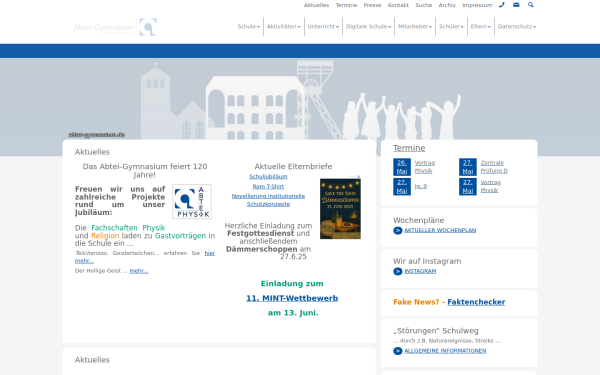Click the phone icon in top bar

coord(502,5)
